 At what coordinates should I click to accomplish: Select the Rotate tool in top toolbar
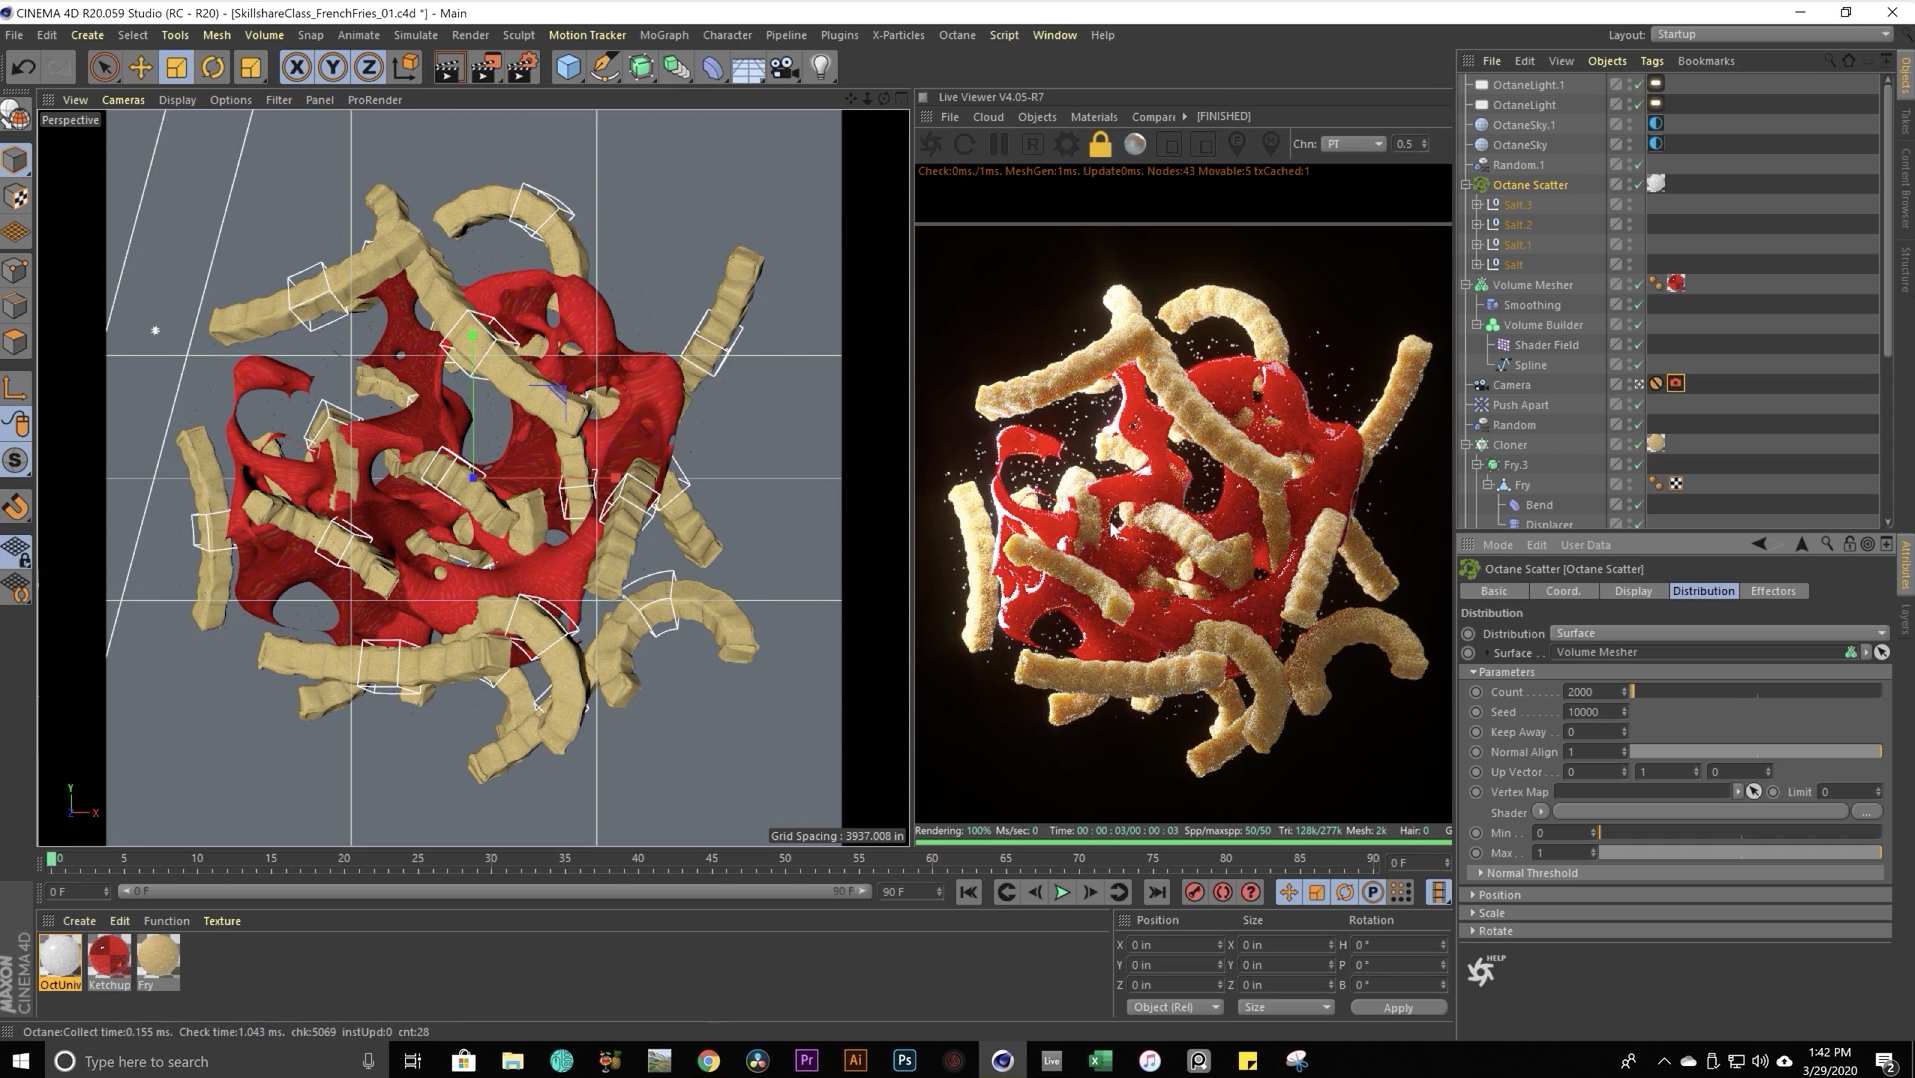[x=213, y=67]
